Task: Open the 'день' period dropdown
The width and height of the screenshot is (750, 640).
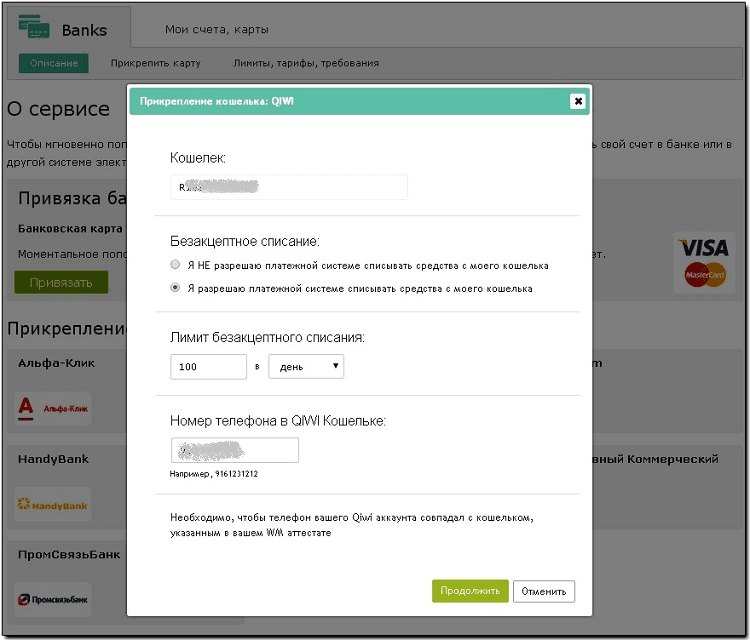Action: (306, 366)
